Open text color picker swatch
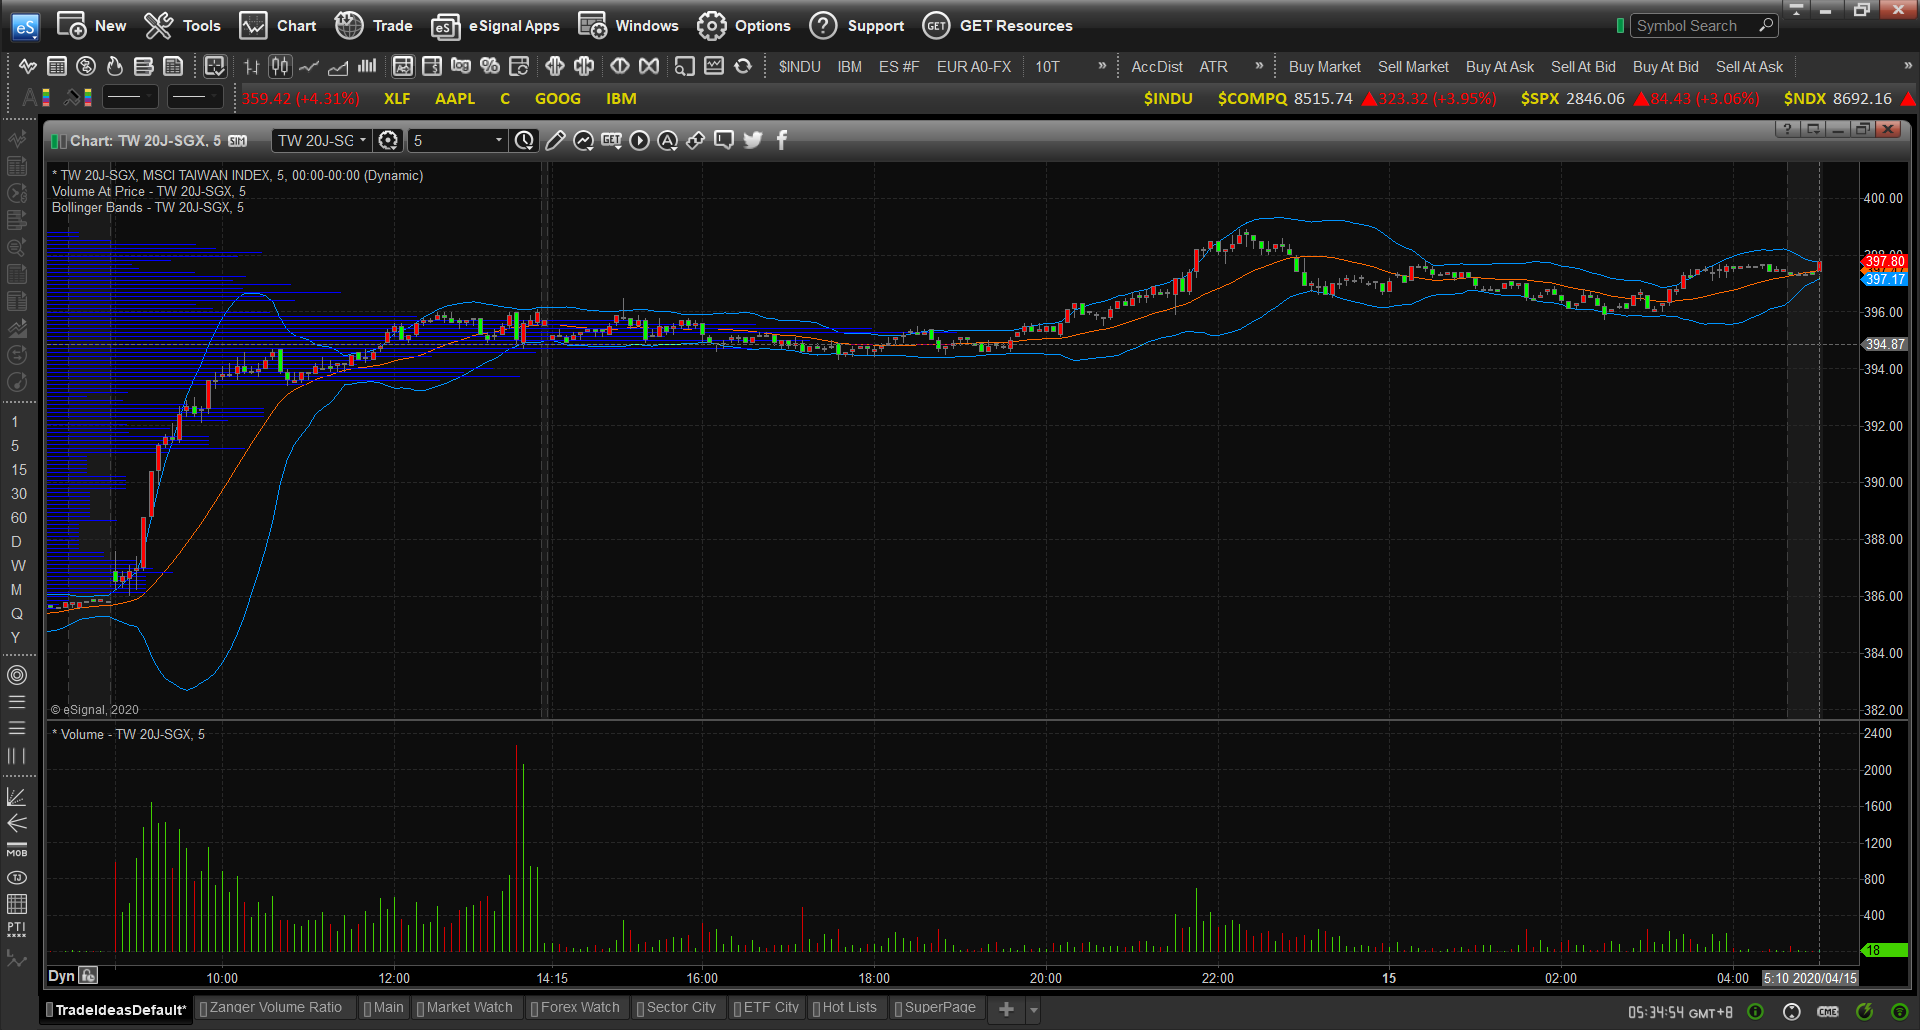This screenshot has width=1920, height=1030. 36,98
